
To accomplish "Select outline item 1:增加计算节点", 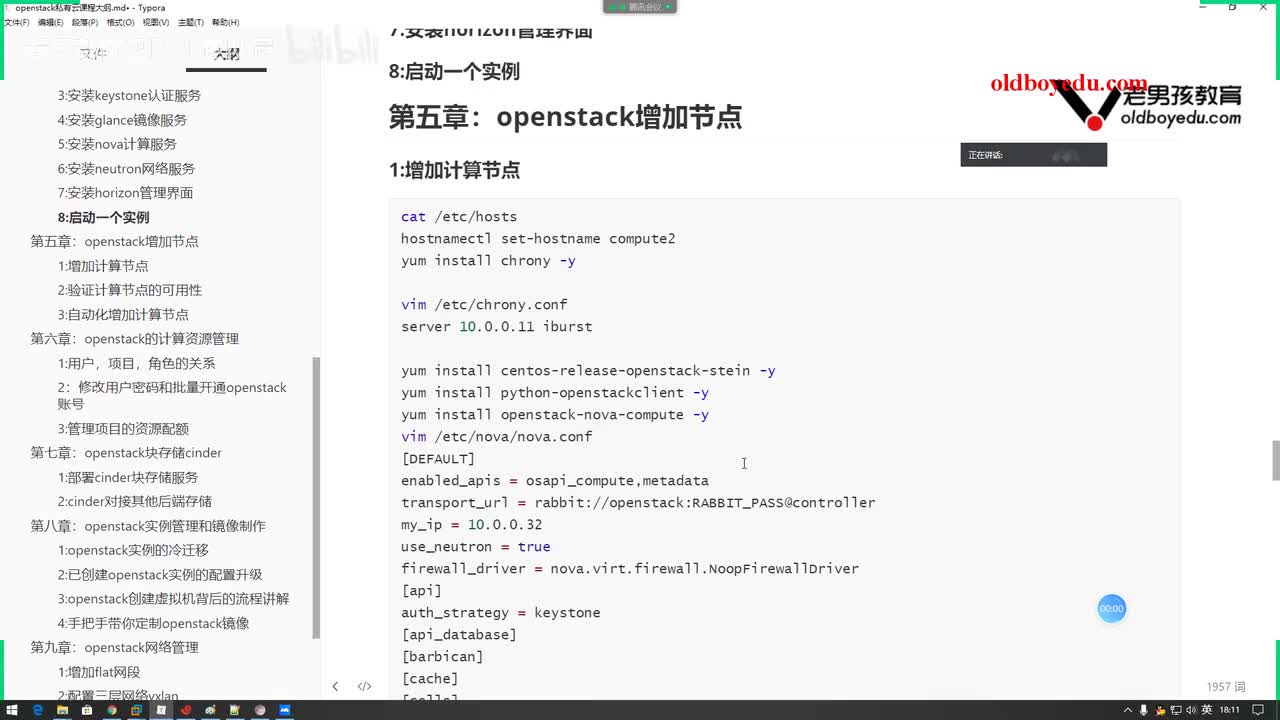I will (x=103, y=266).
